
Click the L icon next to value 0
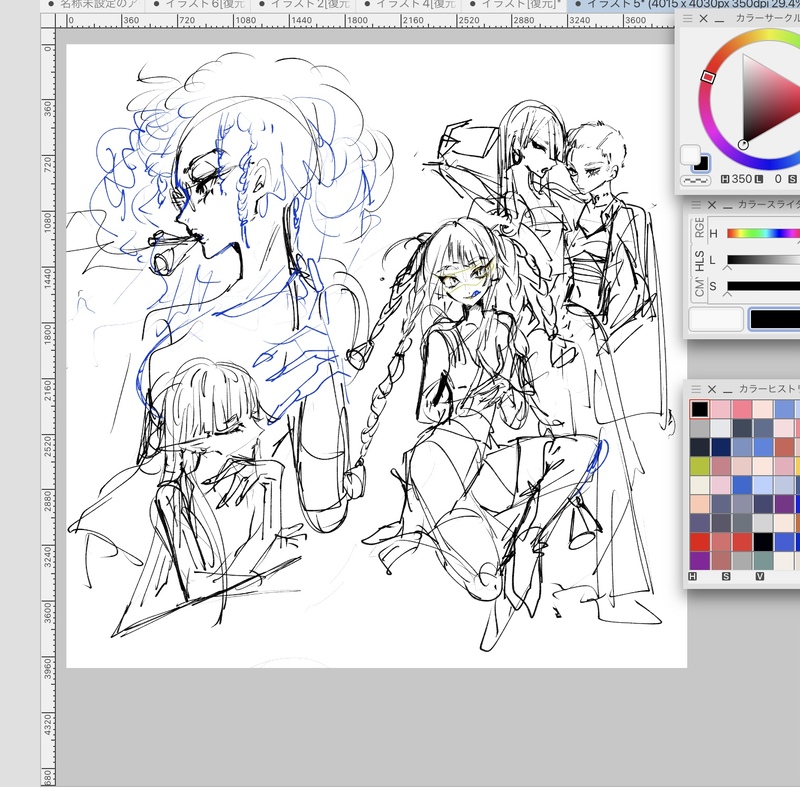click(759, 179)
